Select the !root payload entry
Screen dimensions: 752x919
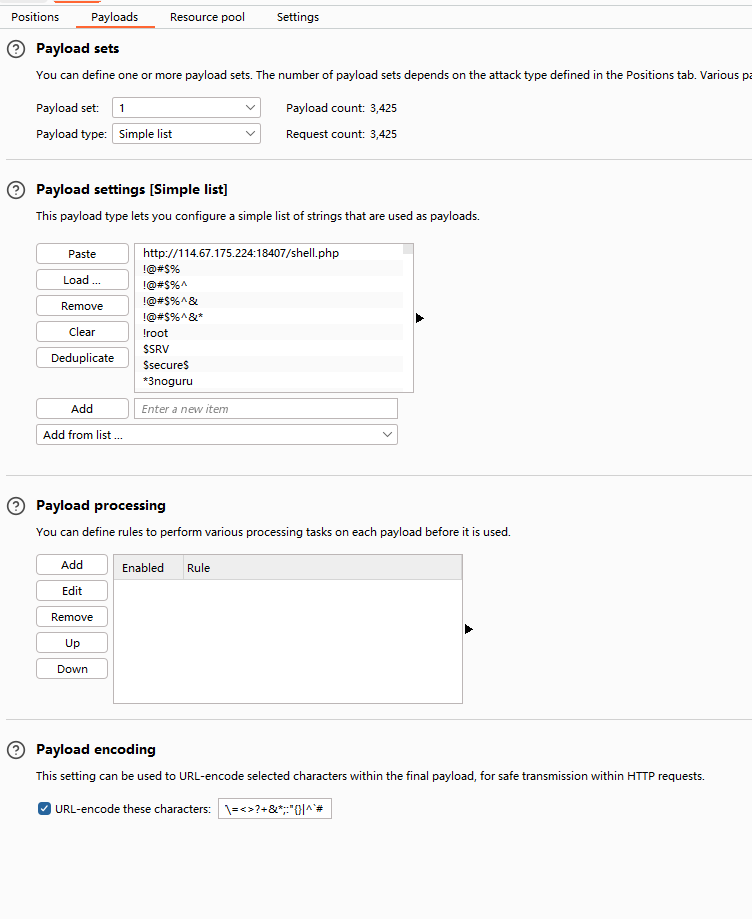point(156,333)
